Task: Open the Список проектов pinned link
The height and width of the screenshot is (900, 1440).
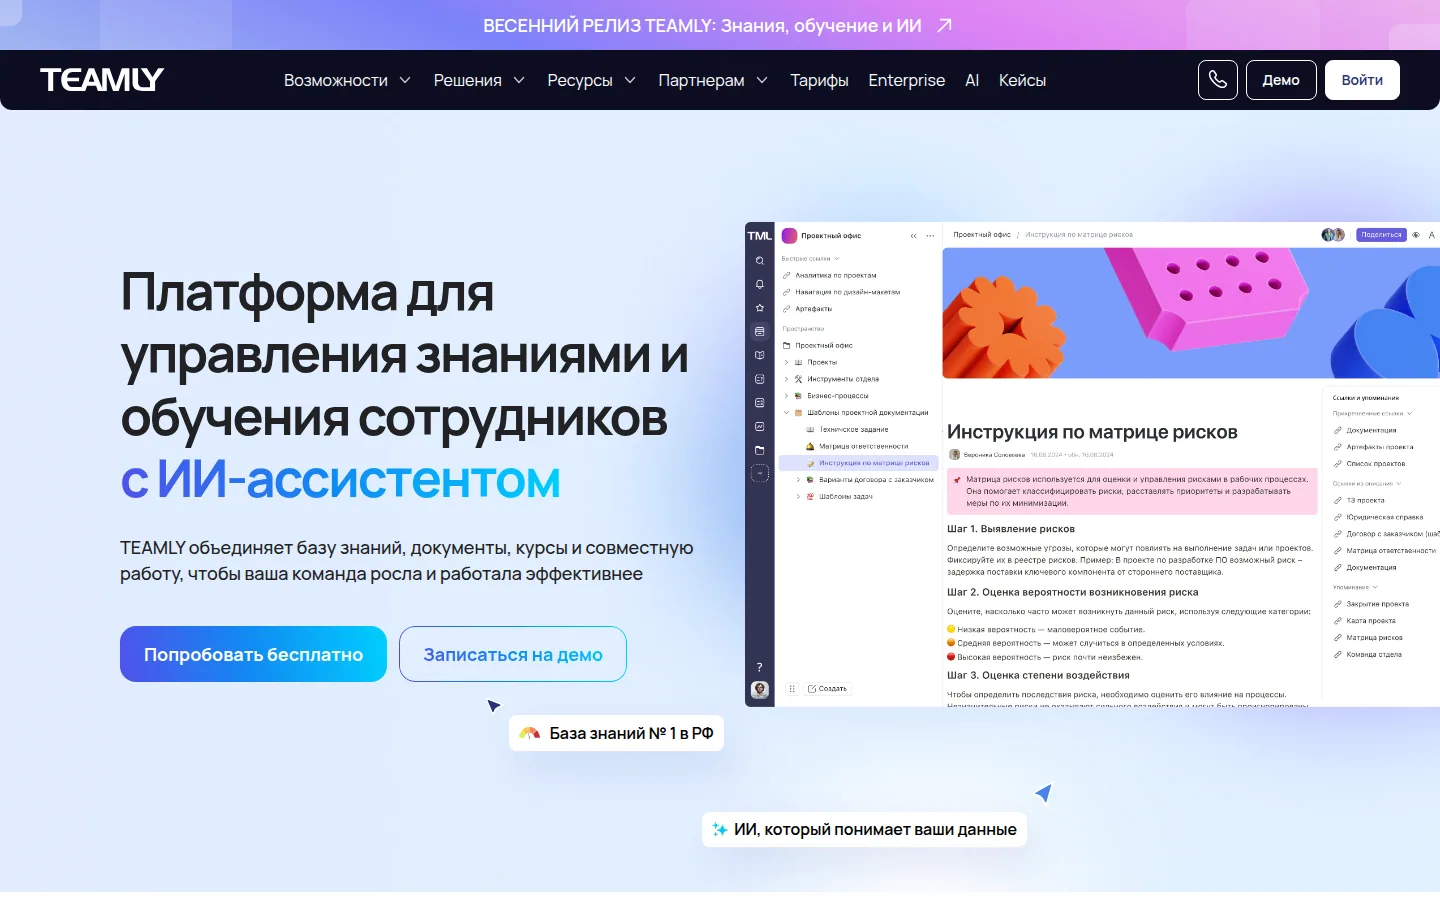Action: (1376, 464)
